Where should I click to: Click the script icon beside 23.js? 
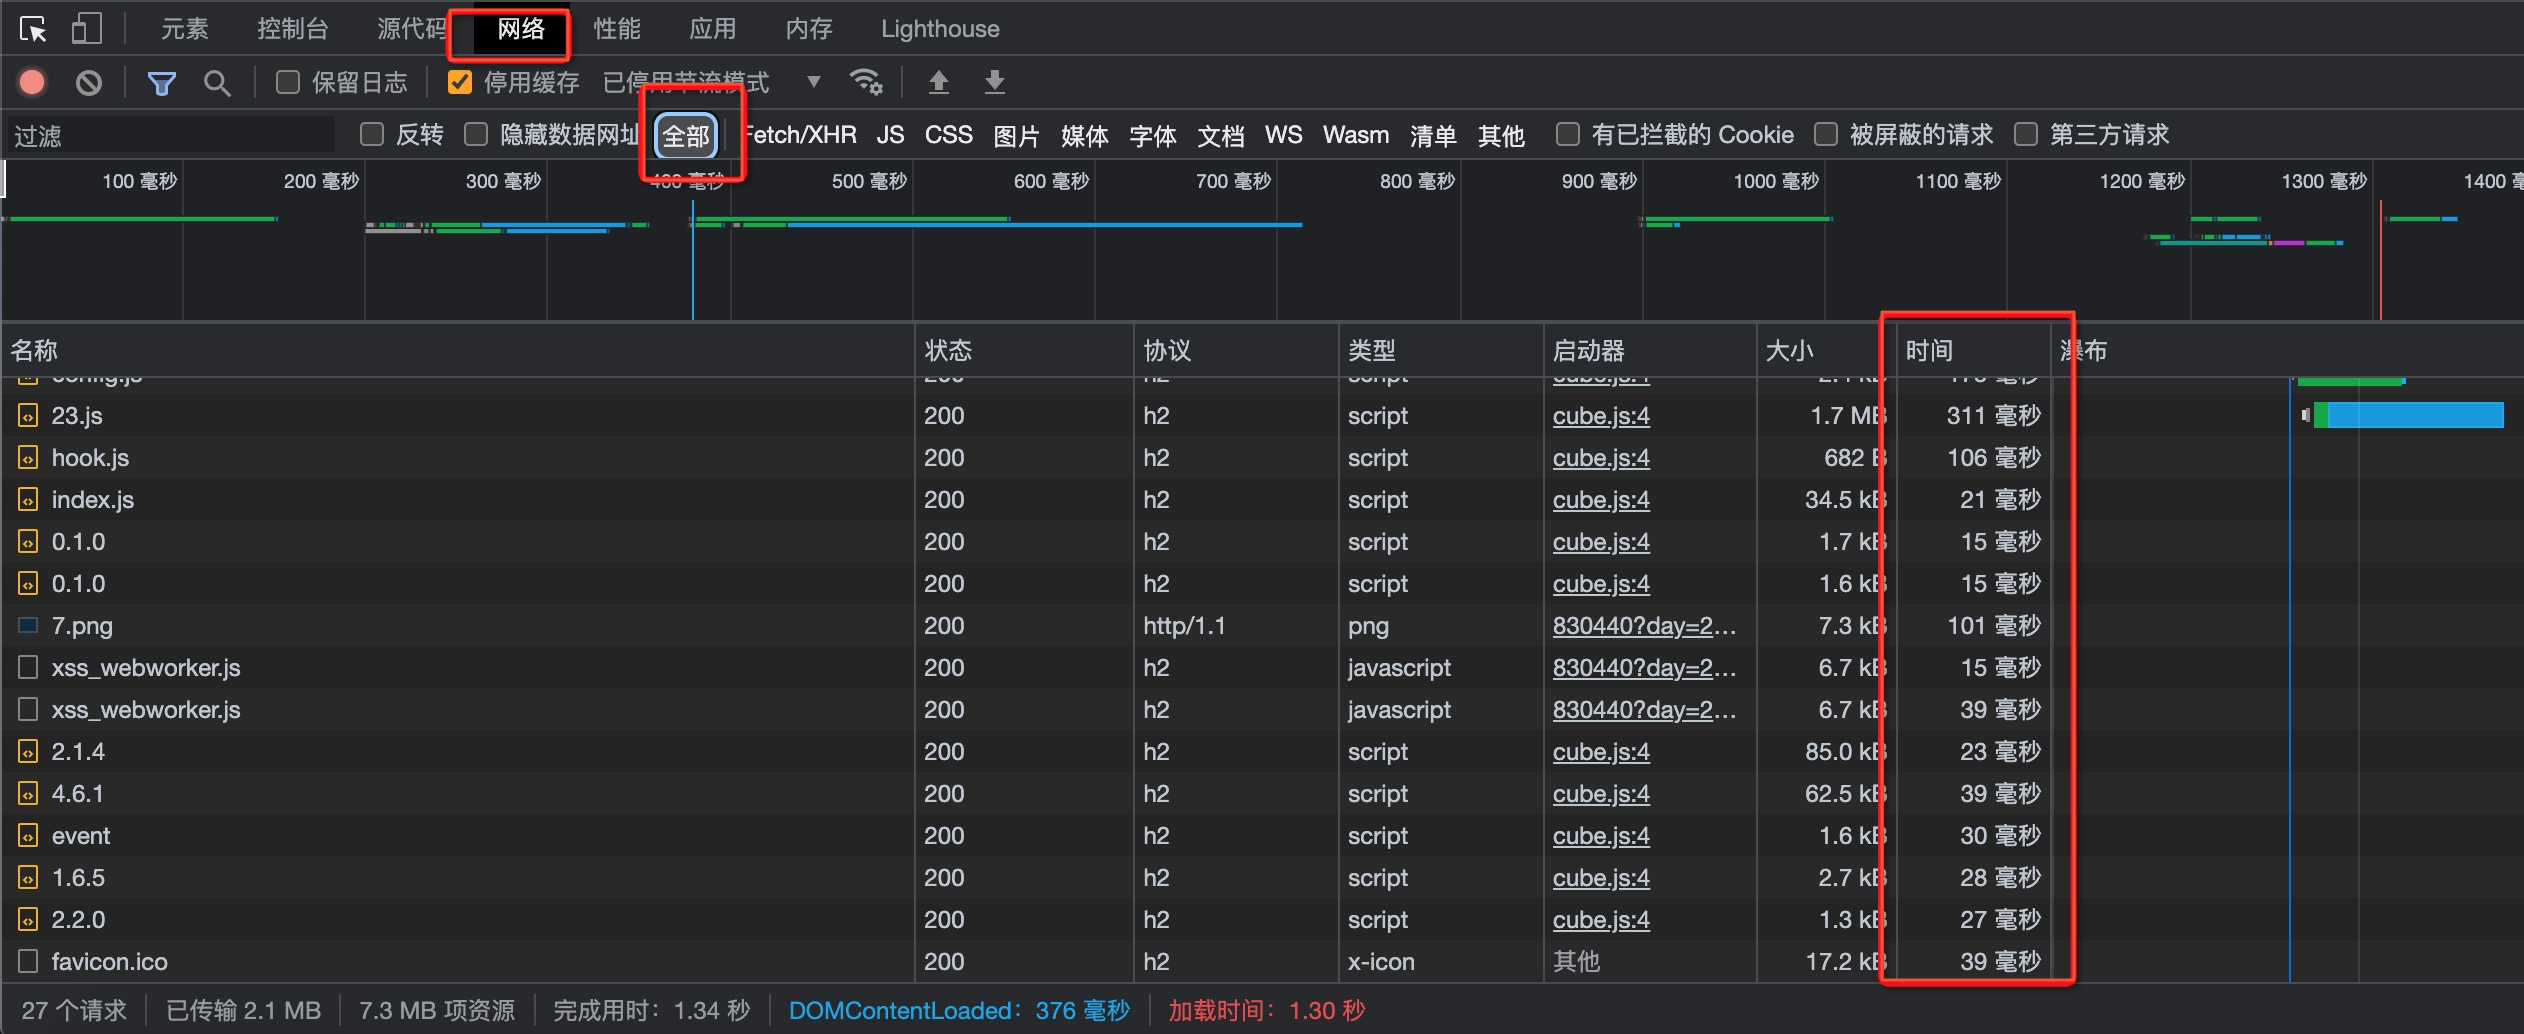[28, 415]
